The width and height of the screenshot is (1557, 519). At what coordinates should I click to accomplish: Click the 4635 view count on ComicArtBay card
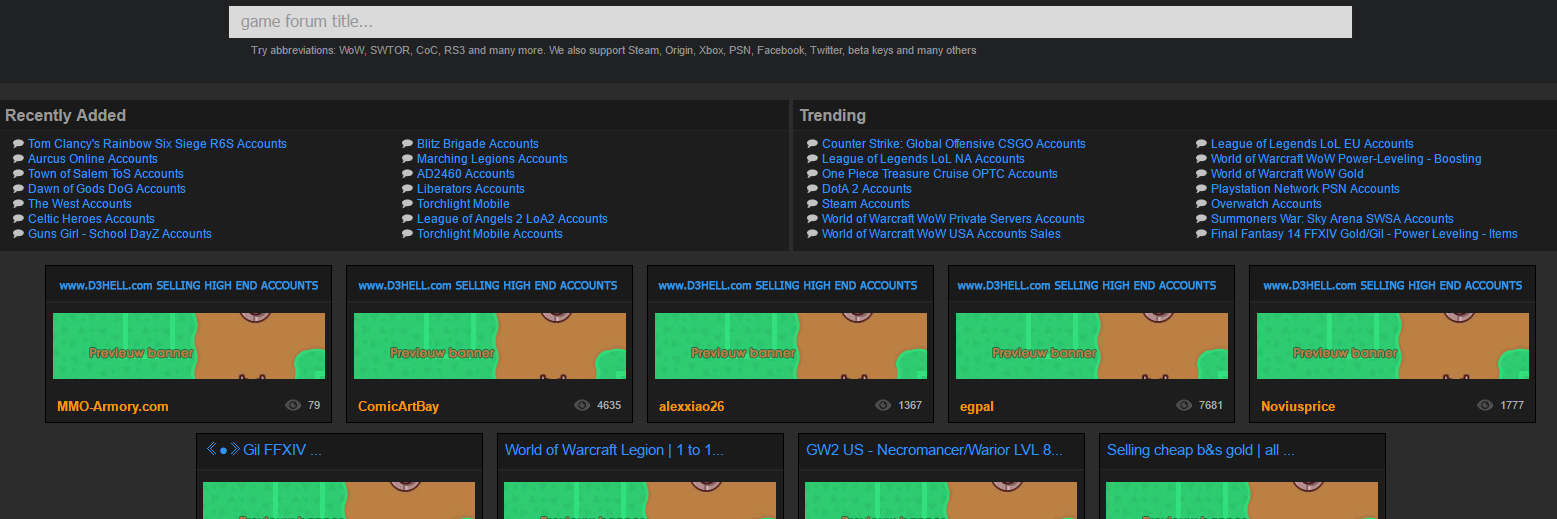pyautogui.click(x=609, y=406)
